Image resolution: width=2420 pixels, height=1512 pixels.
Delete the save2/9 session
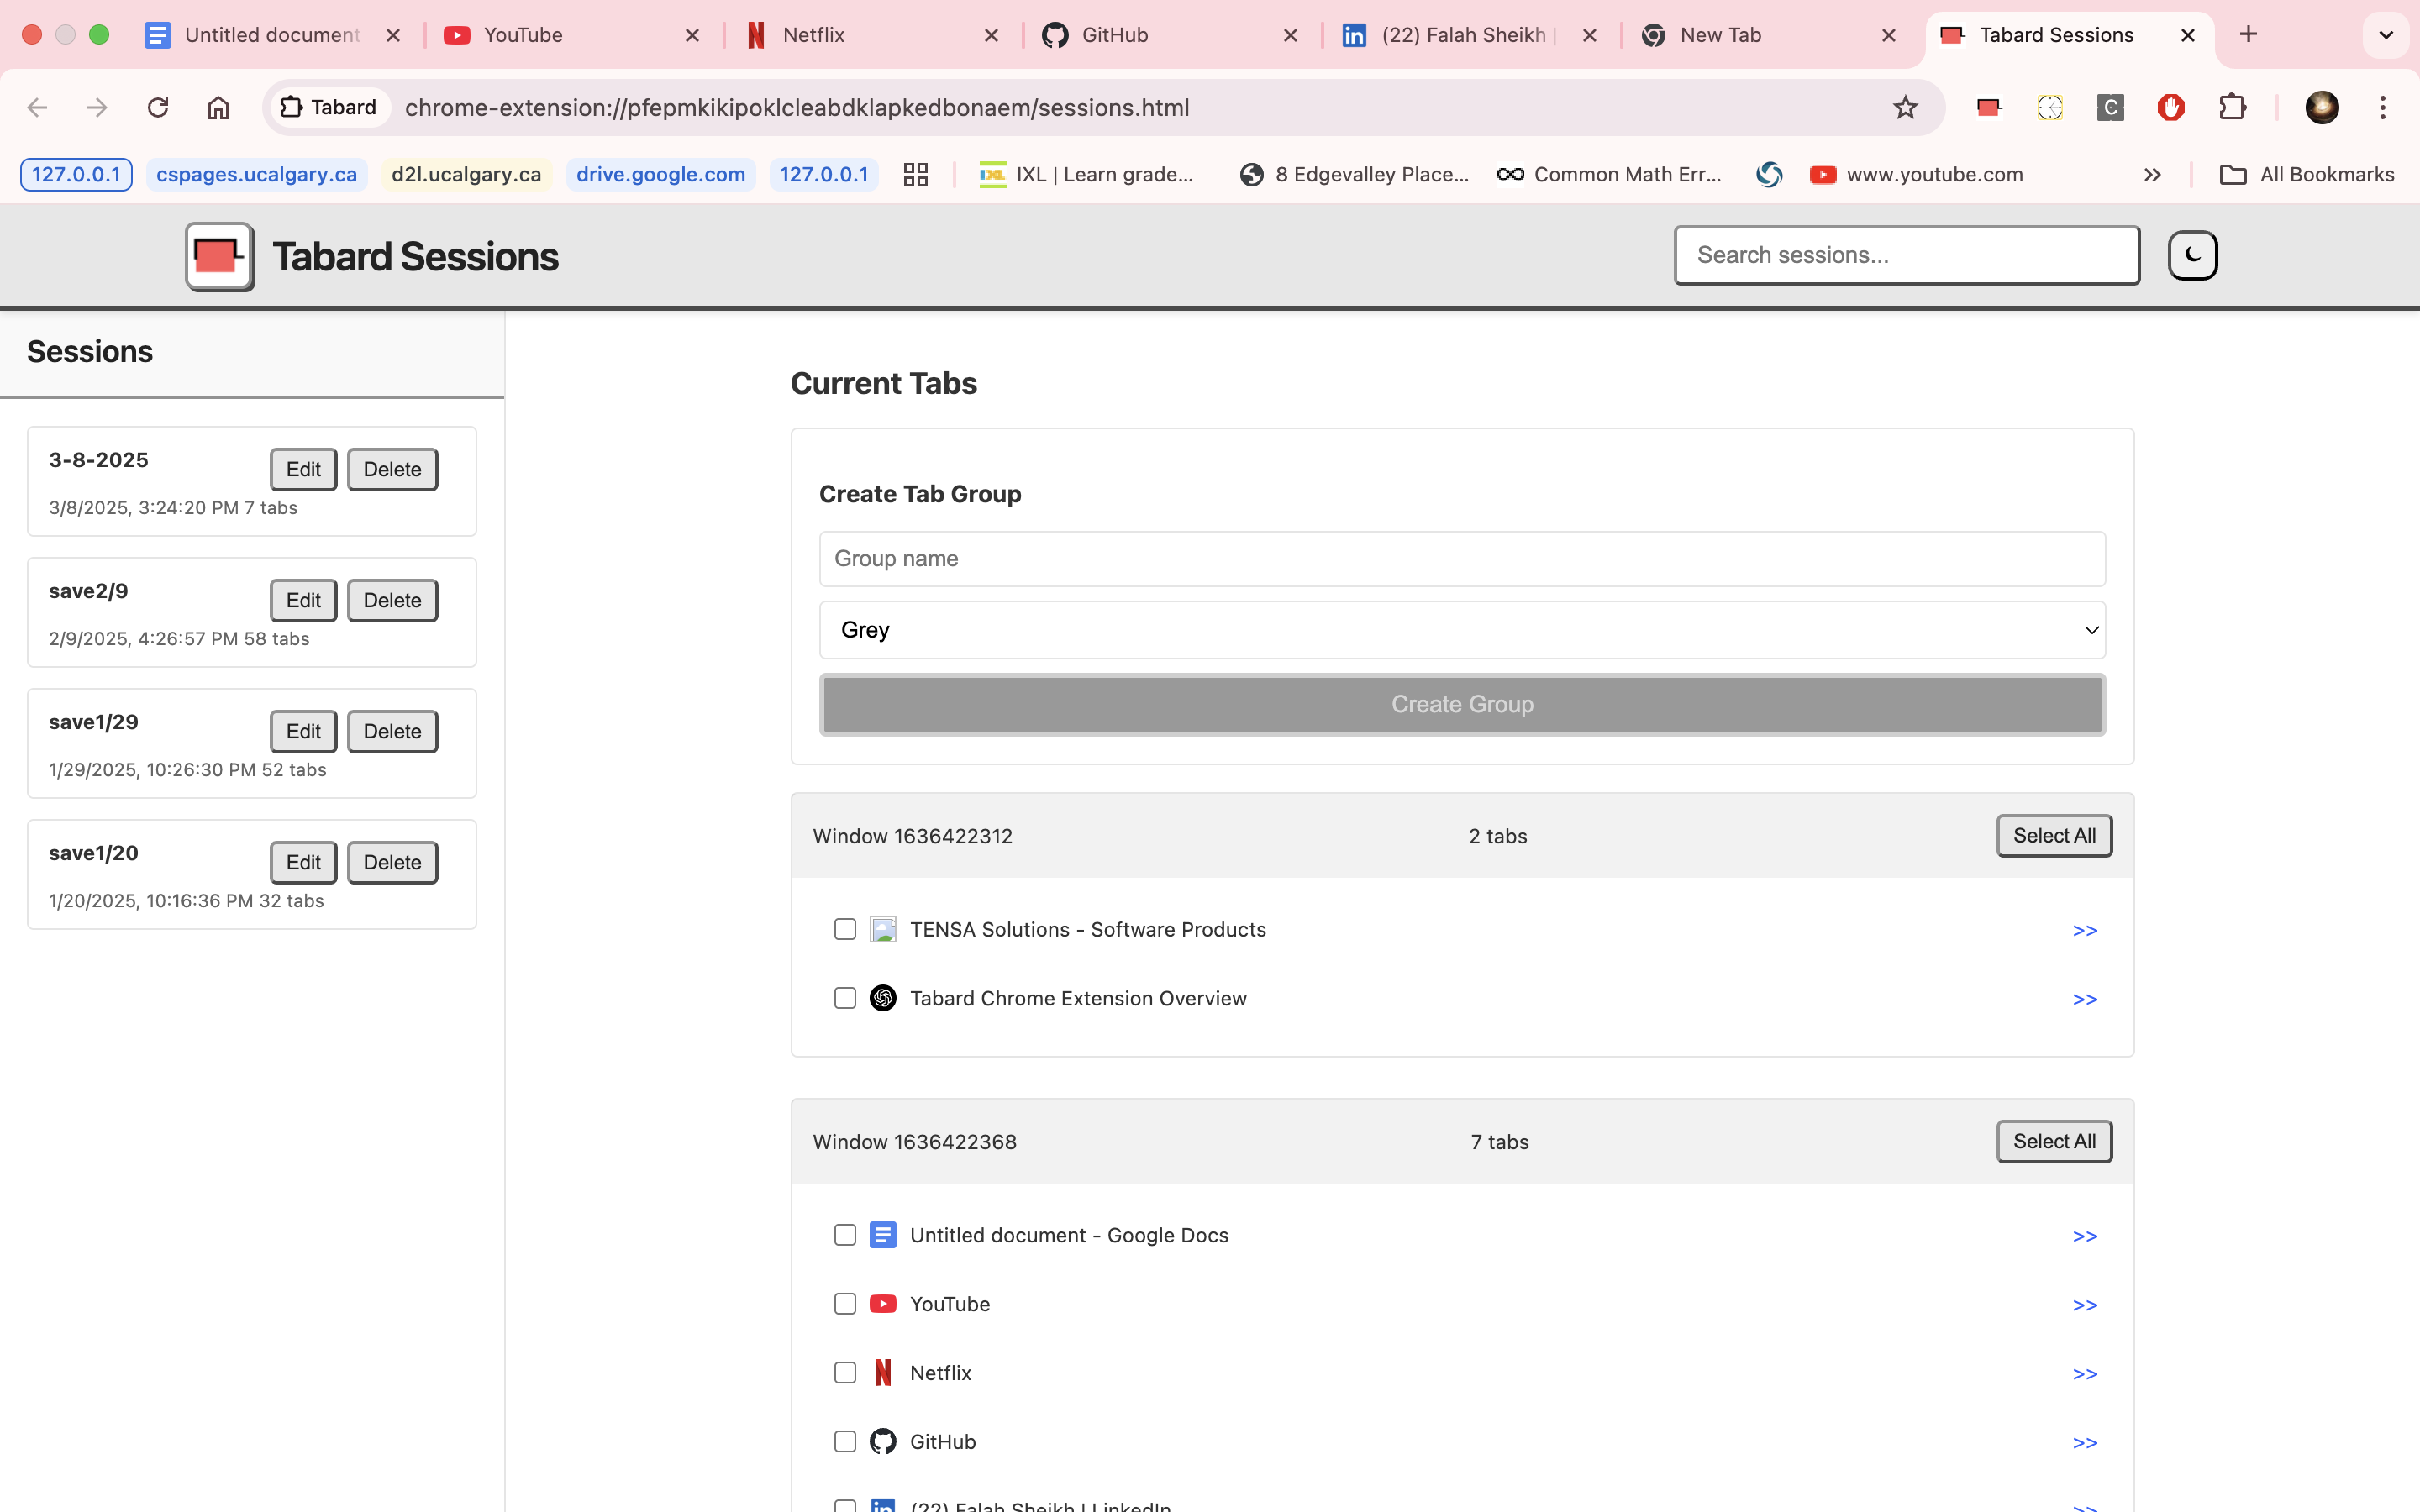coord(392,600)
